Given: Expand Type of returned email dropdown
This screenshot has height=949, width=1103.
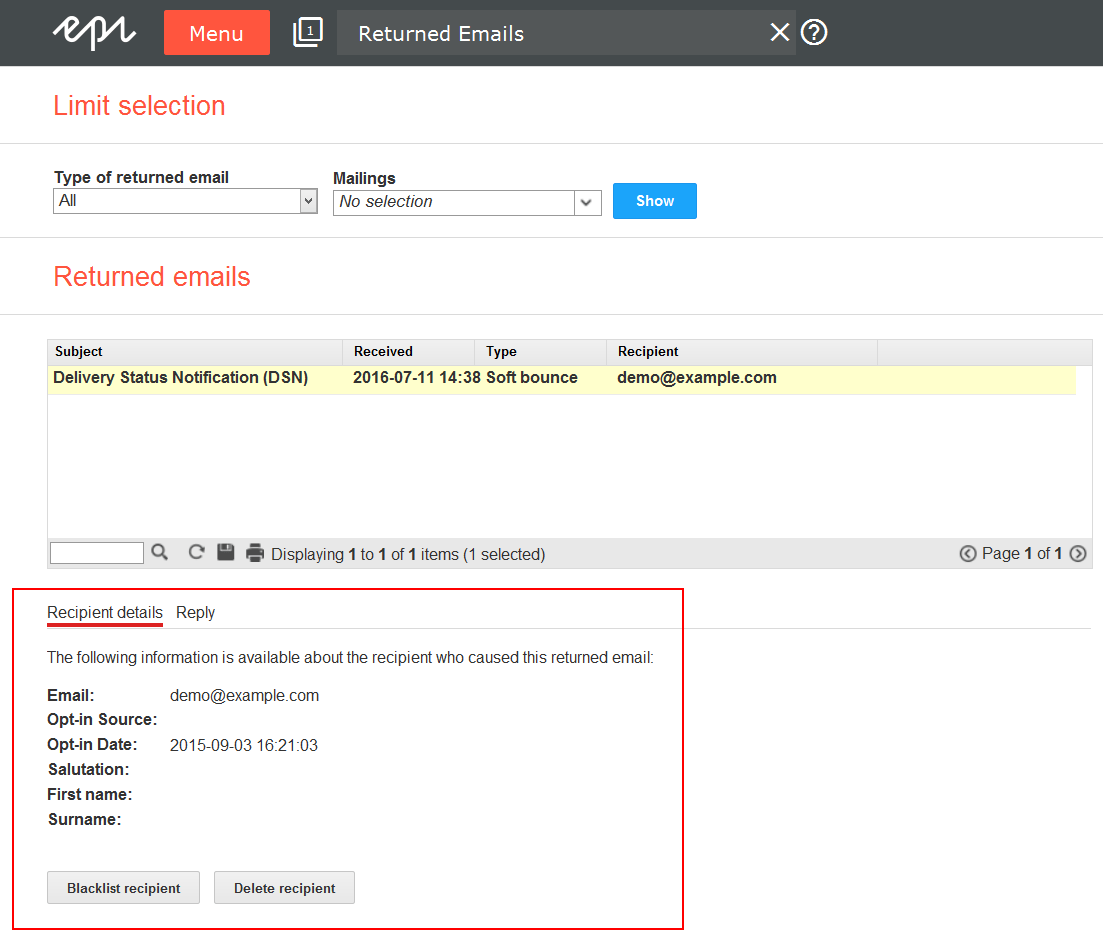Looking at the screenshot, I should point(308,201).
